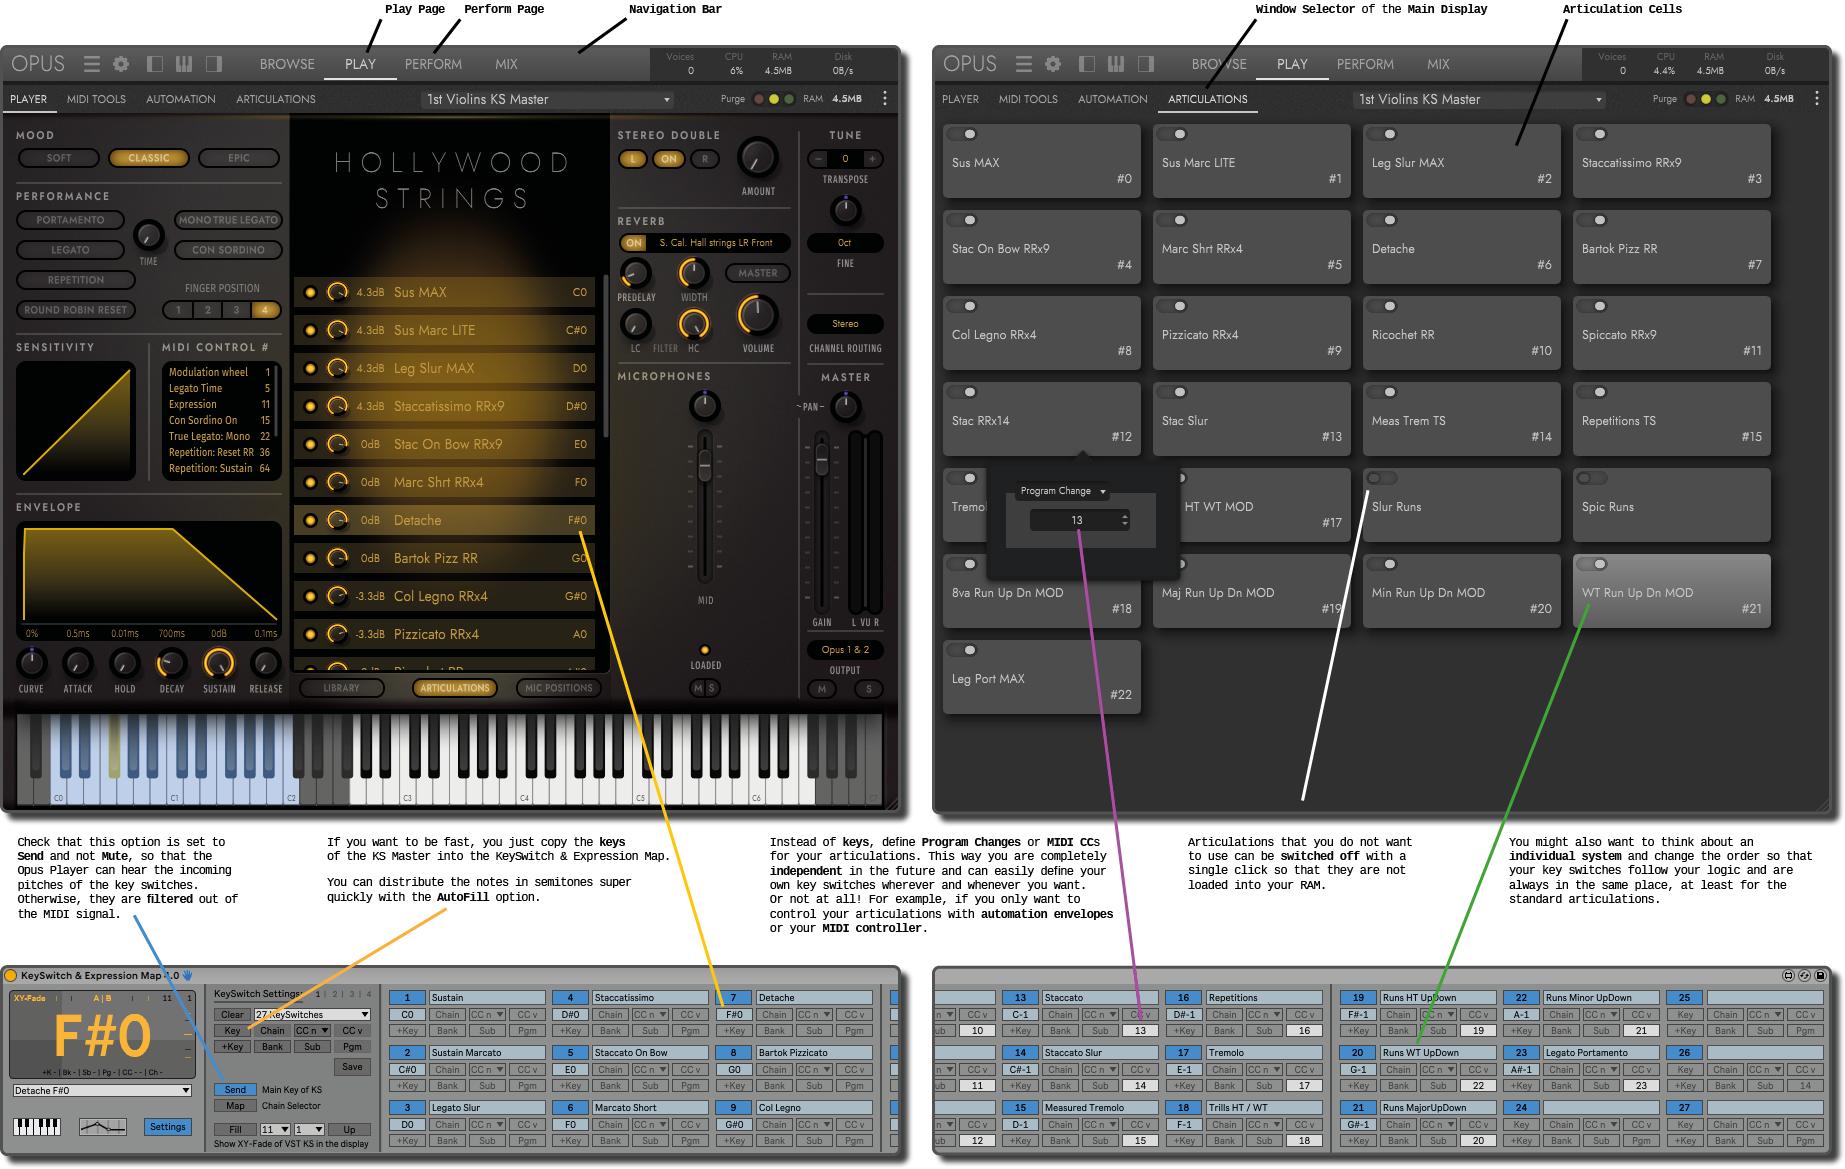
Task: Increase transpose with the plus button
Action: tap(872, 159)
